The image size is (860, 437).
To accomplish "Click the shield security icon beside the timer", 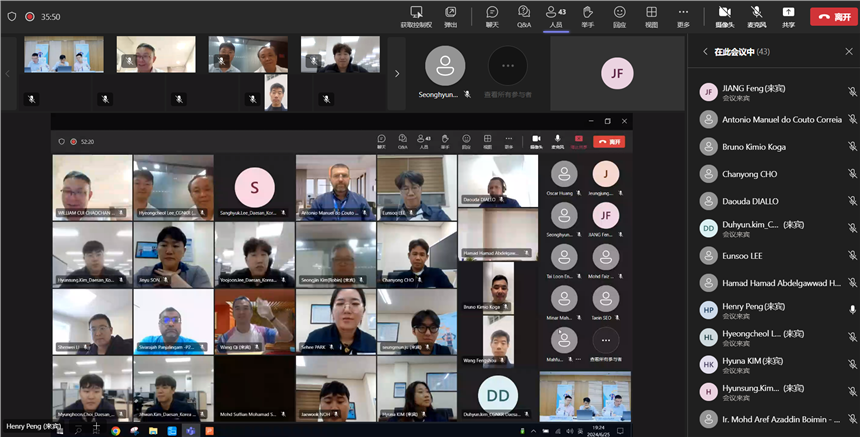I will pos(12,17).
